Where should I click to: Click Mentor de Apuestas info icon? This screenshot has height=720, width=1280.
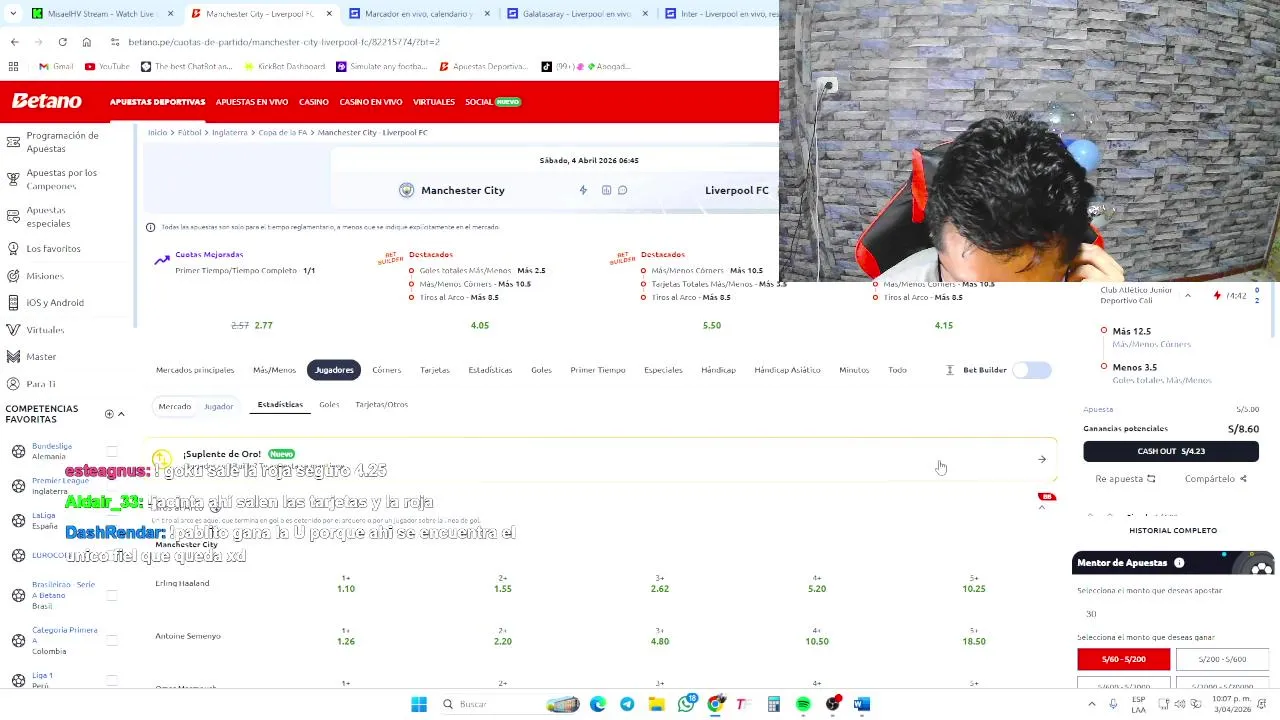tap(1179, 563)
